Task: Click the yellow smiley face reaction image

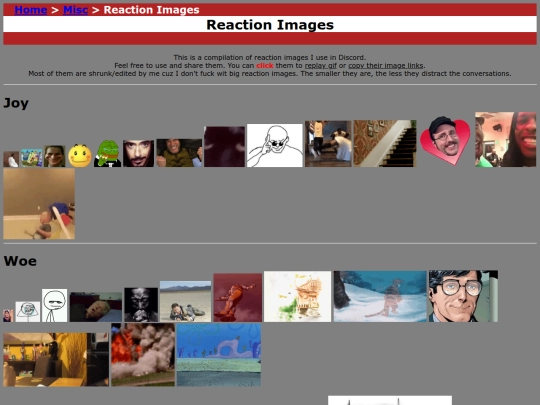Action: click(x=80, y=156)
